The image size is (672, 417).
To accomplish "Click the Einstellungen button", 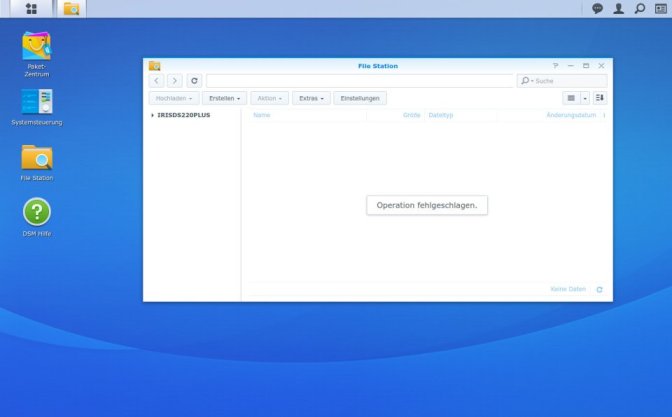I will (360, 98).
